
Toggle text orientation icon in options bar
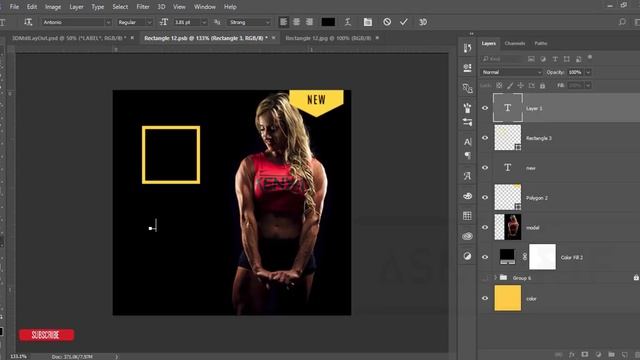(28, 22)
